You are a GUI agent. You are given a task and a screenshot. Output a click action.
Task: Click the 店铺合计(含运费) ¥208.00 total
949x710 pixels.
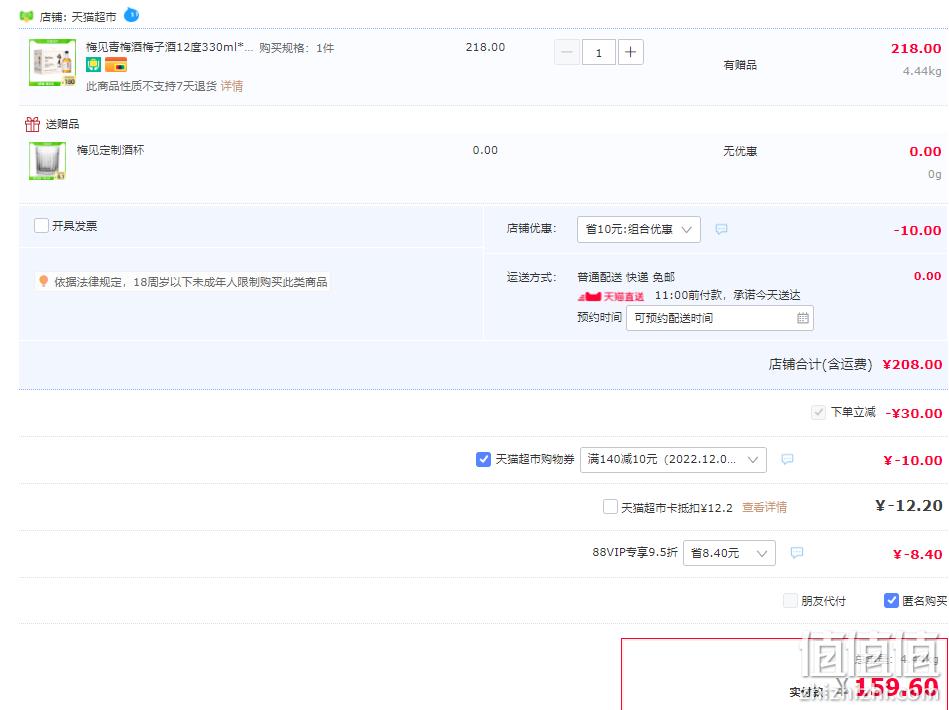(x=855, y=364)
